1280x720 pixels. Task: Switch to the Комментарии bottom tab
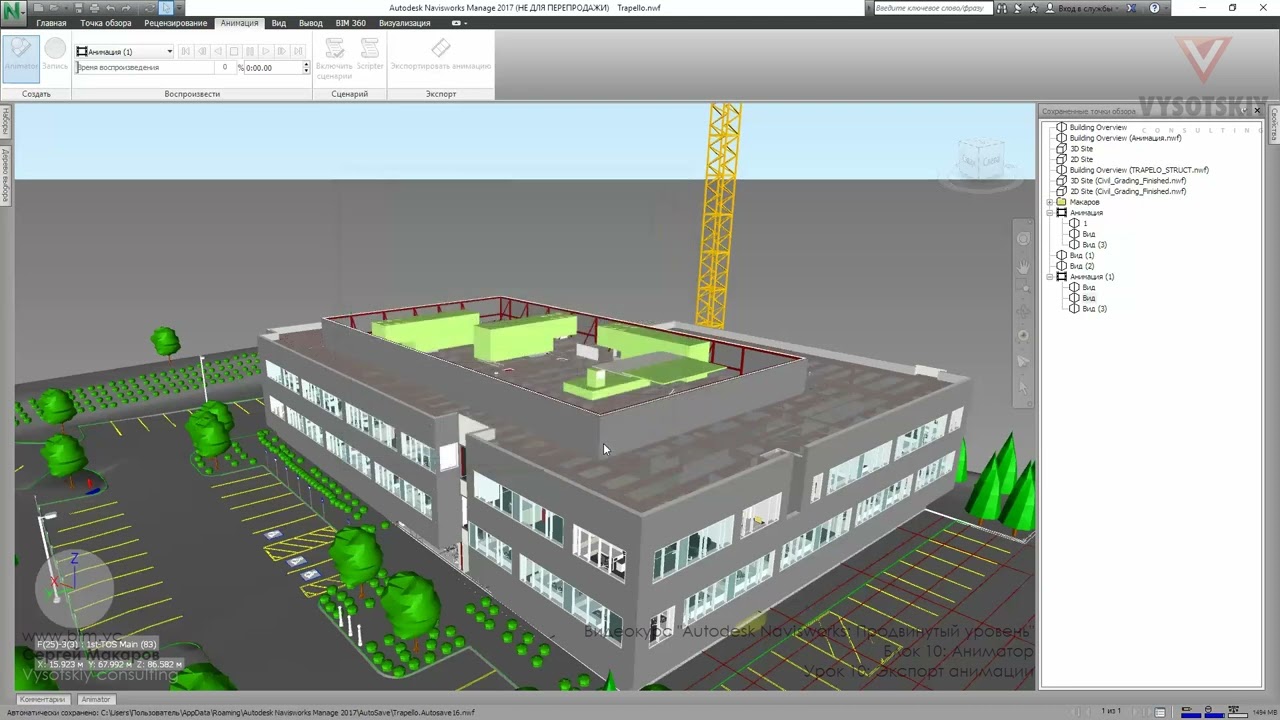42,699
